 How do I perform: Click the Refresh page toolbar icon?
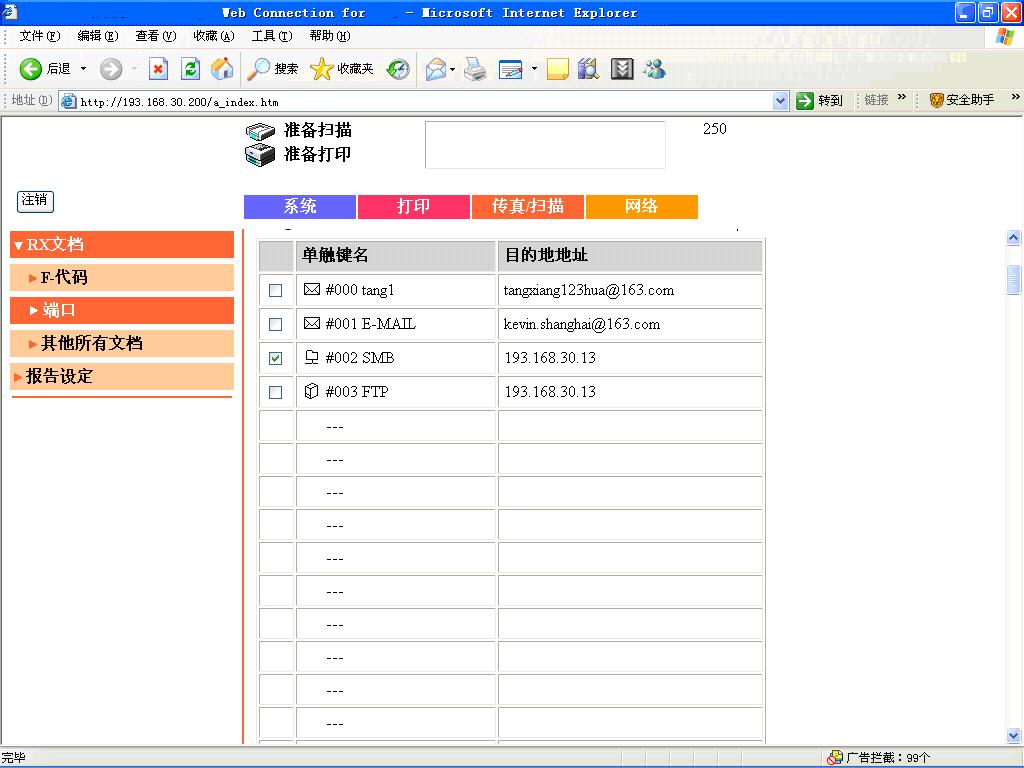pos(190,69)
